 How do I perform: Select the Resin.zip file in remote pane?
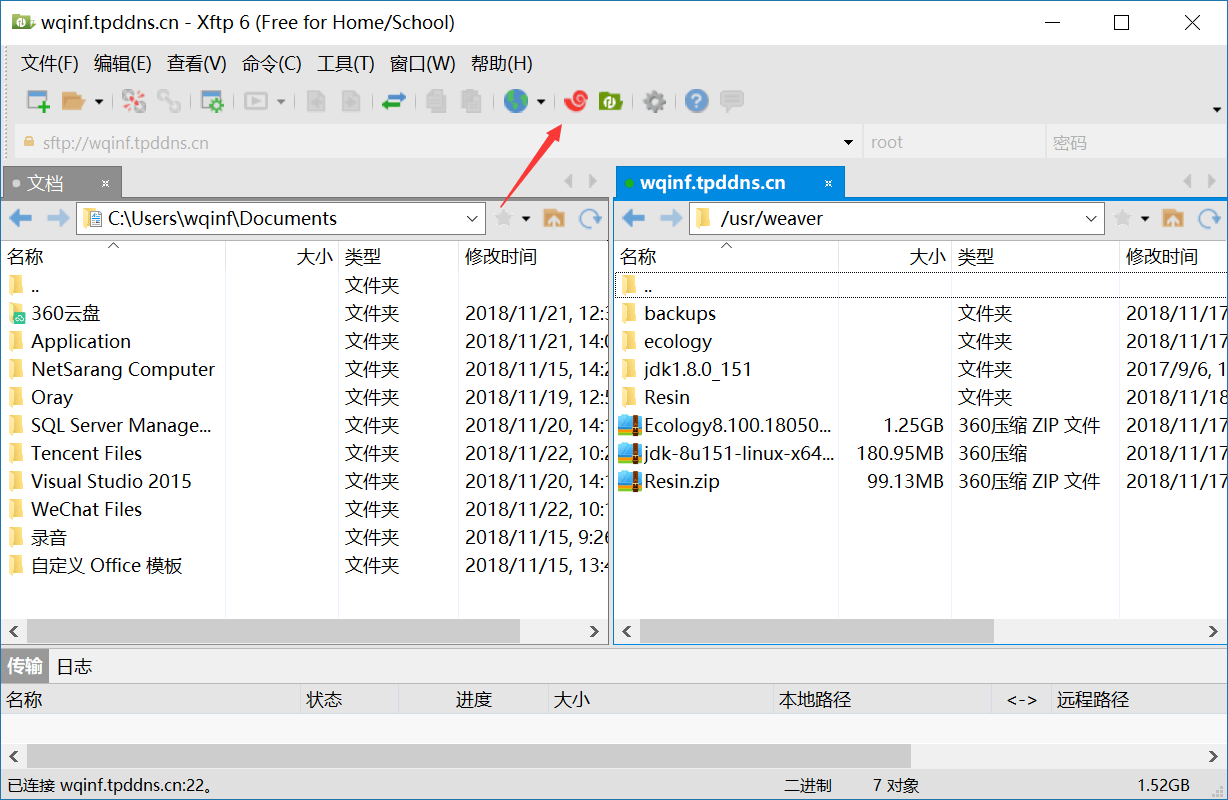(x=681, y=481)
